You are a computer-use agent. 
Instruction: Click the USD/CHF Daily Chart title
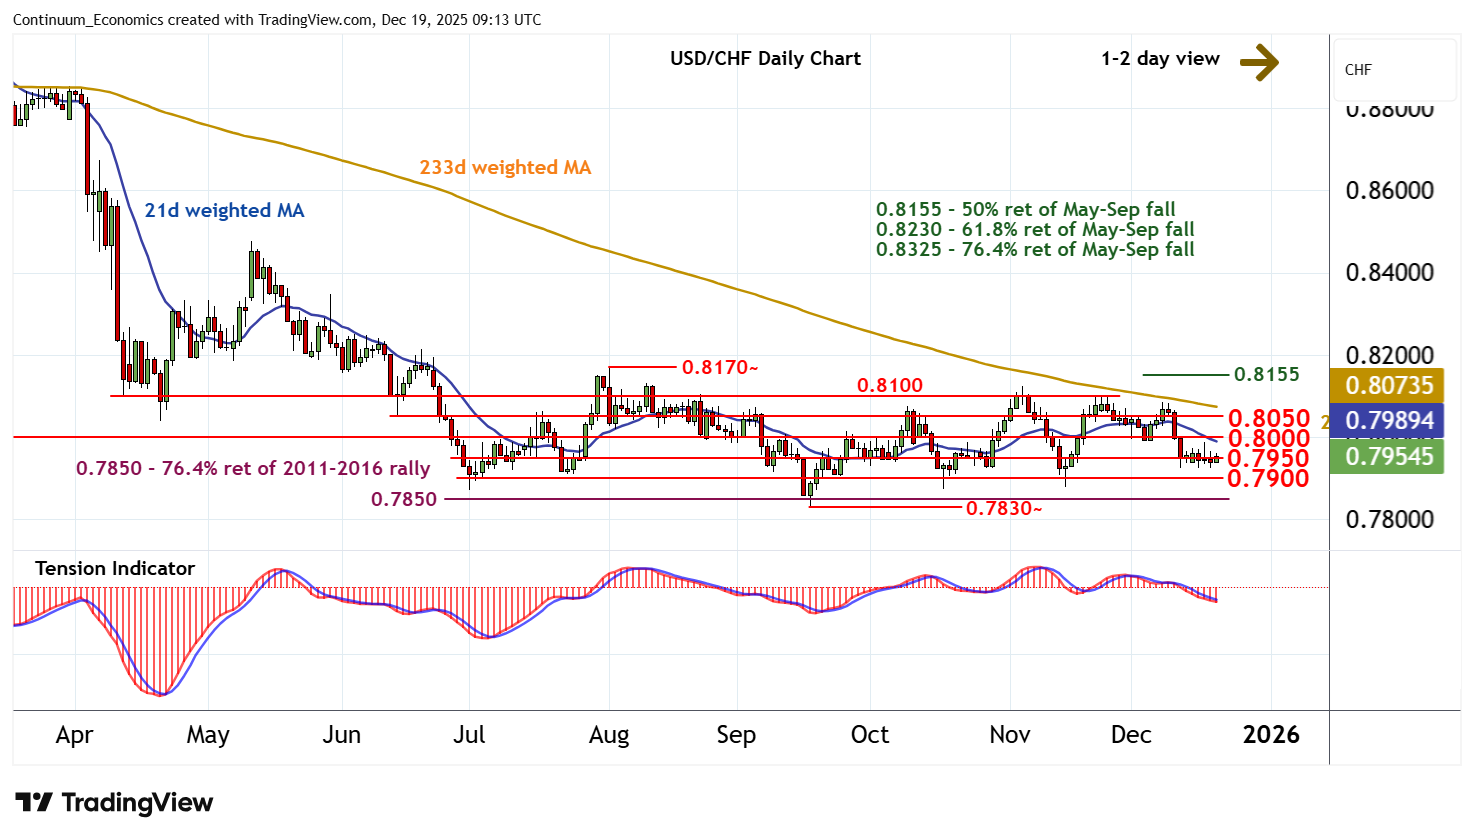tap(765, 59)
